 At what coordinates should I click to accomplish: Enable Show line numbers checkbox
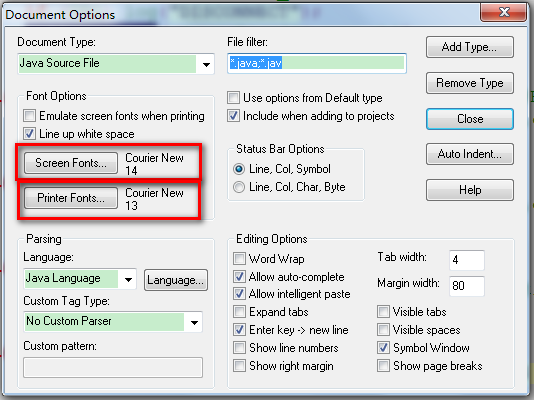point(239,348)
